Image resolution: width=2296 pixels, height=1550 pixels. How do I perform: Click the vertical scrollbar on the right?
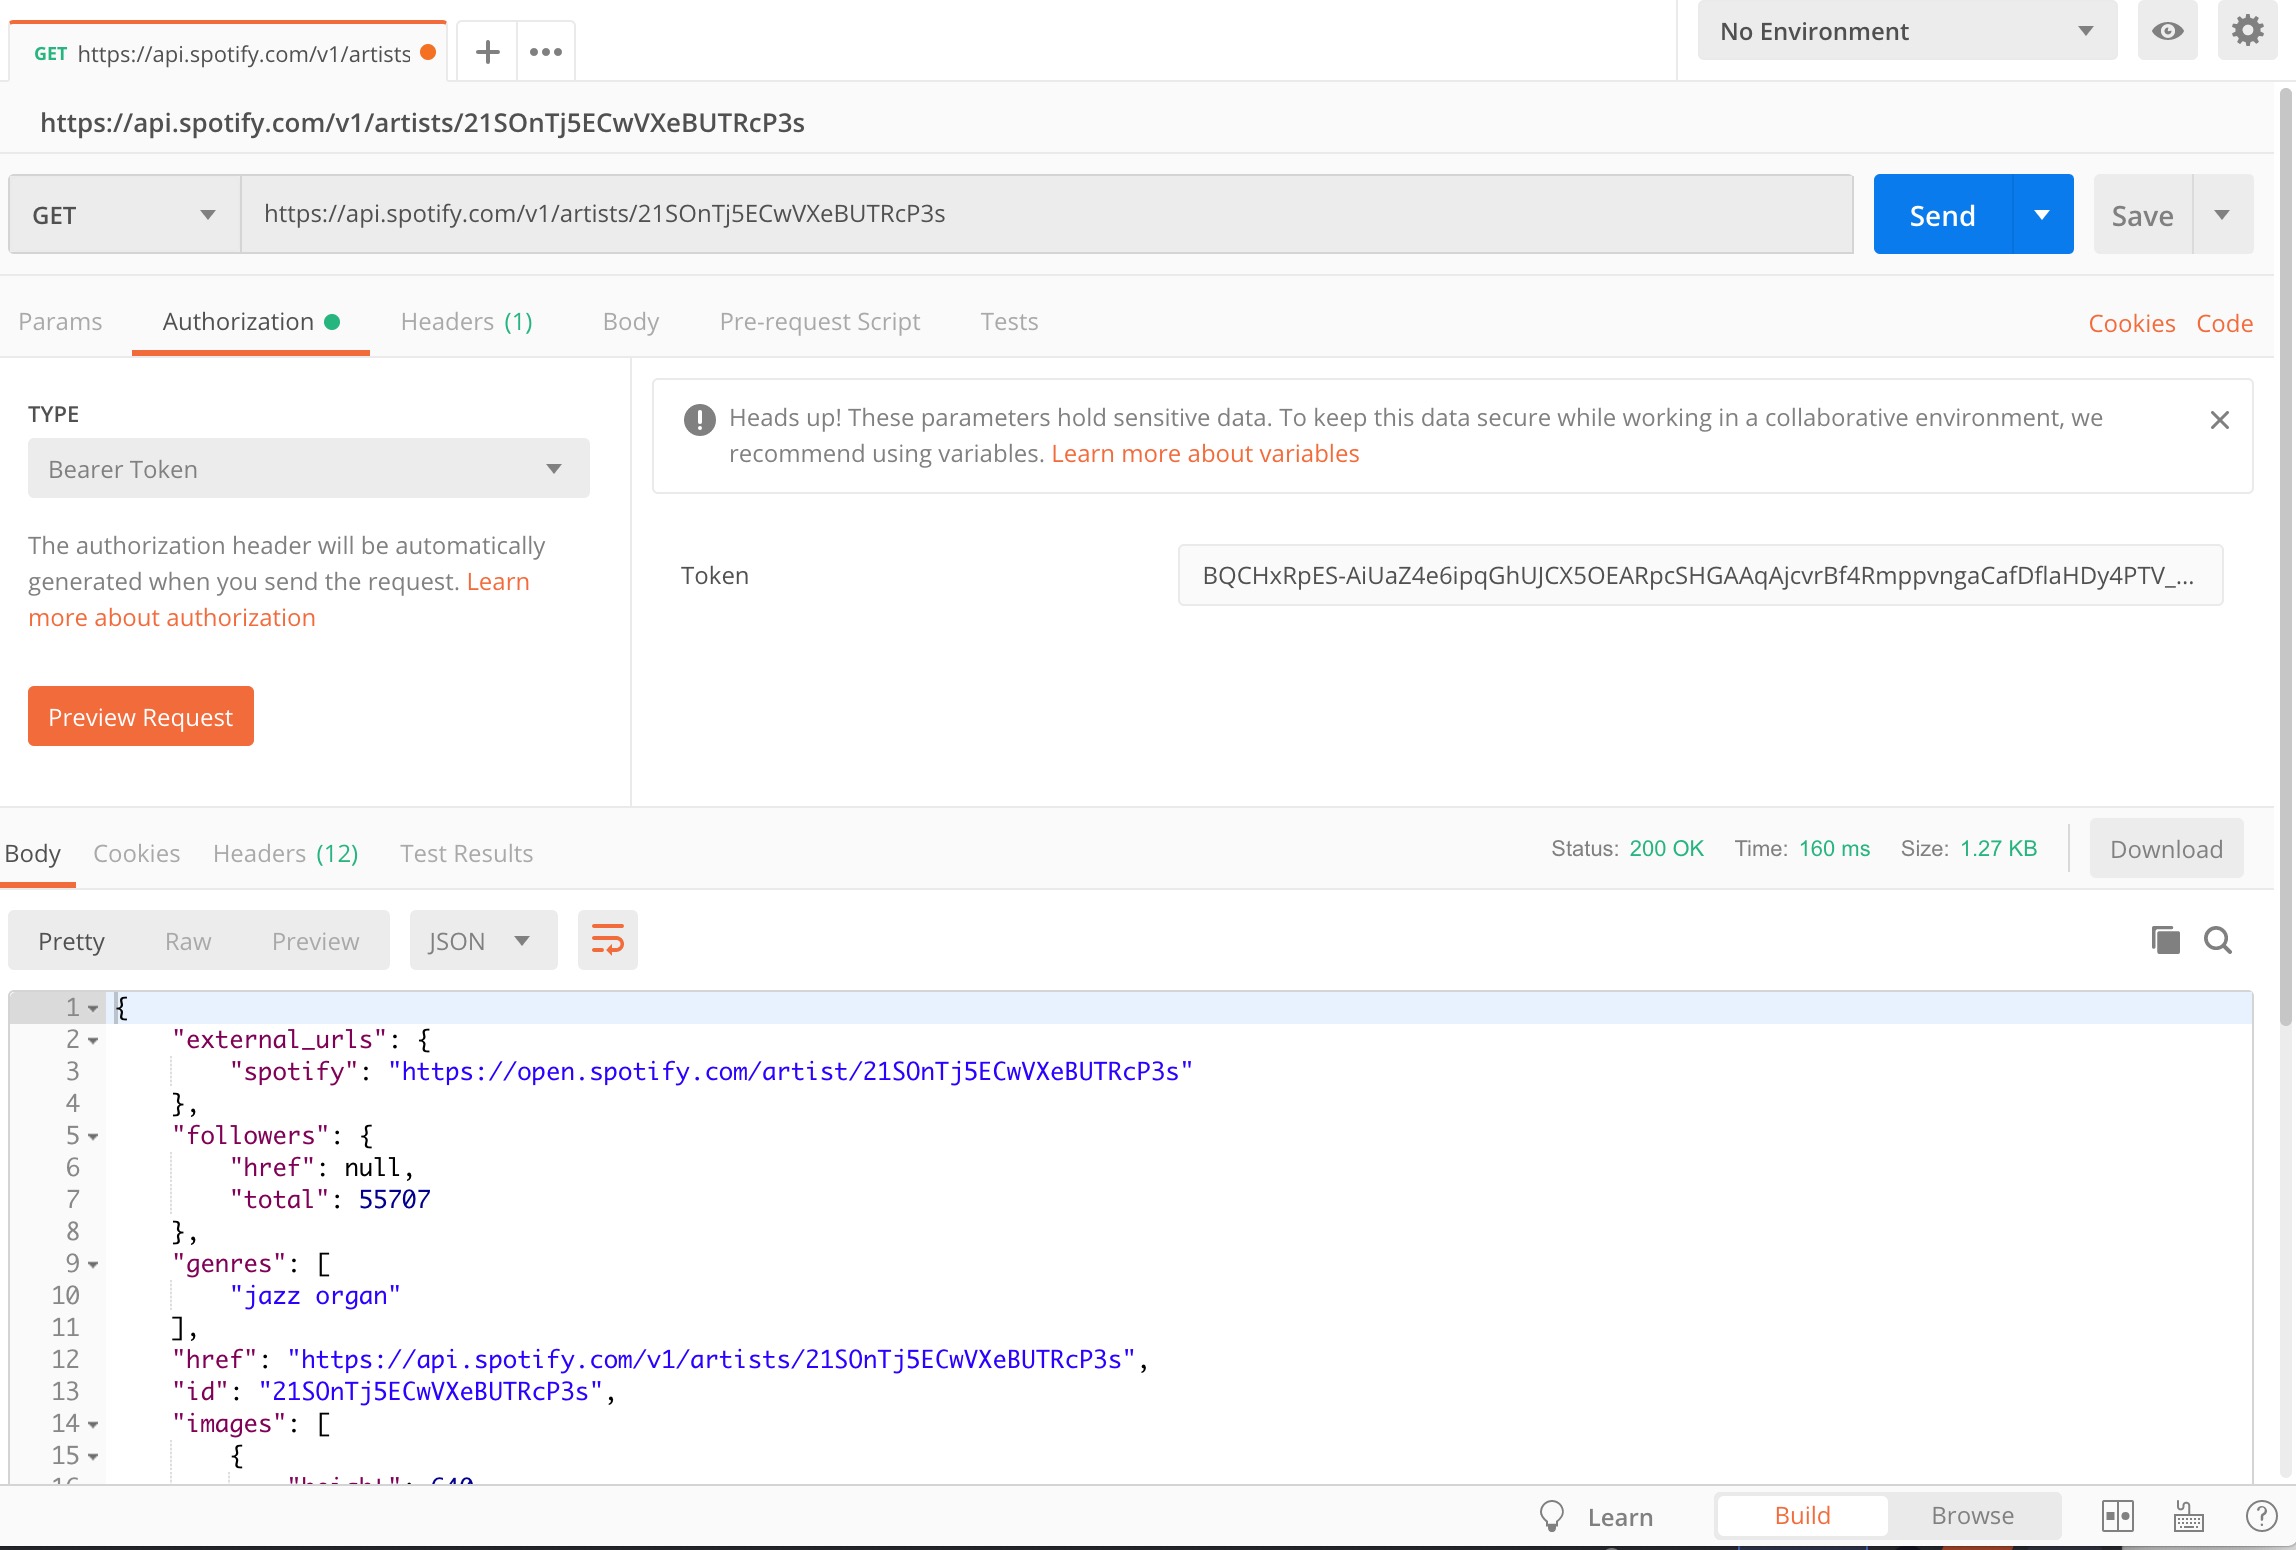[x=2285, y=556]
